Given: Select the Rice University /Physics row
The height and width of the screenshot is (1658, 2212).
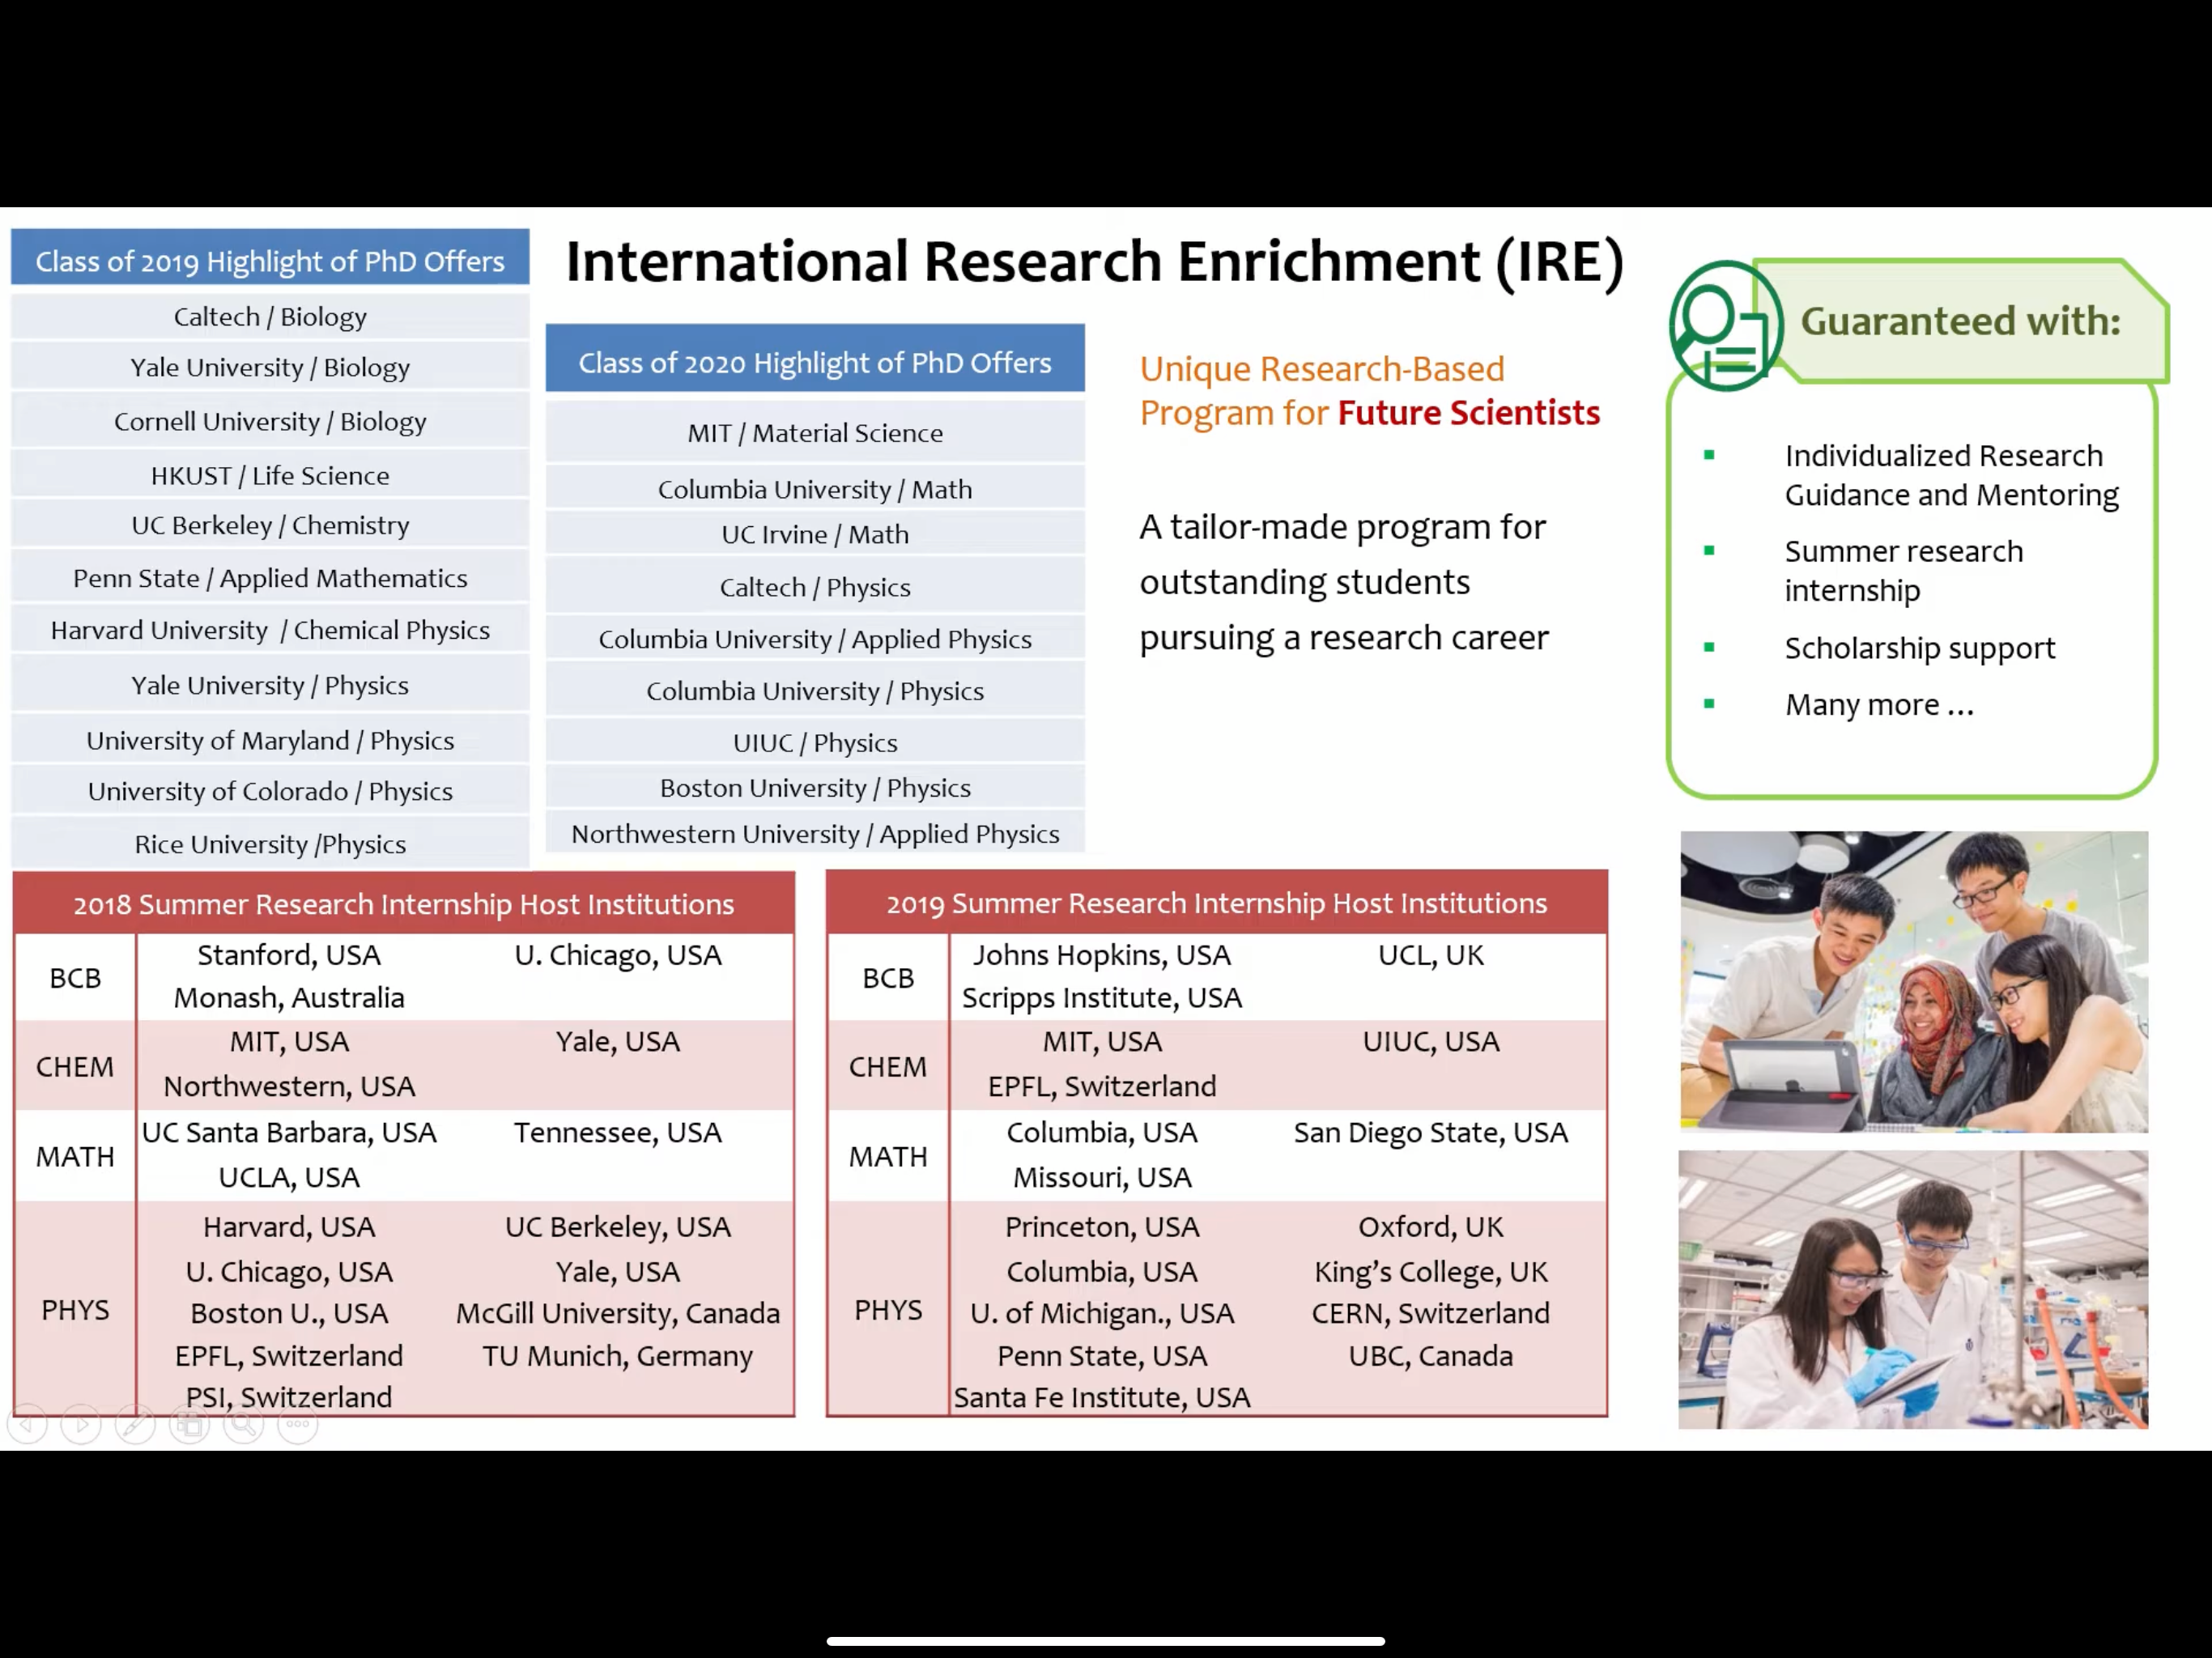Looking at the screenshot, I should 270,844.
